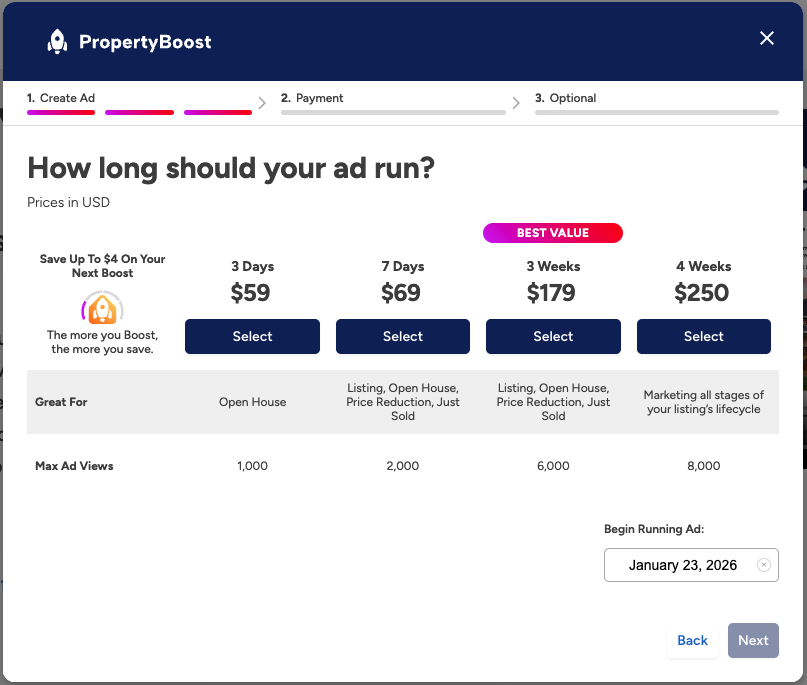
Task: Select the 3 Days $59 plan
Action: point(252,337)
